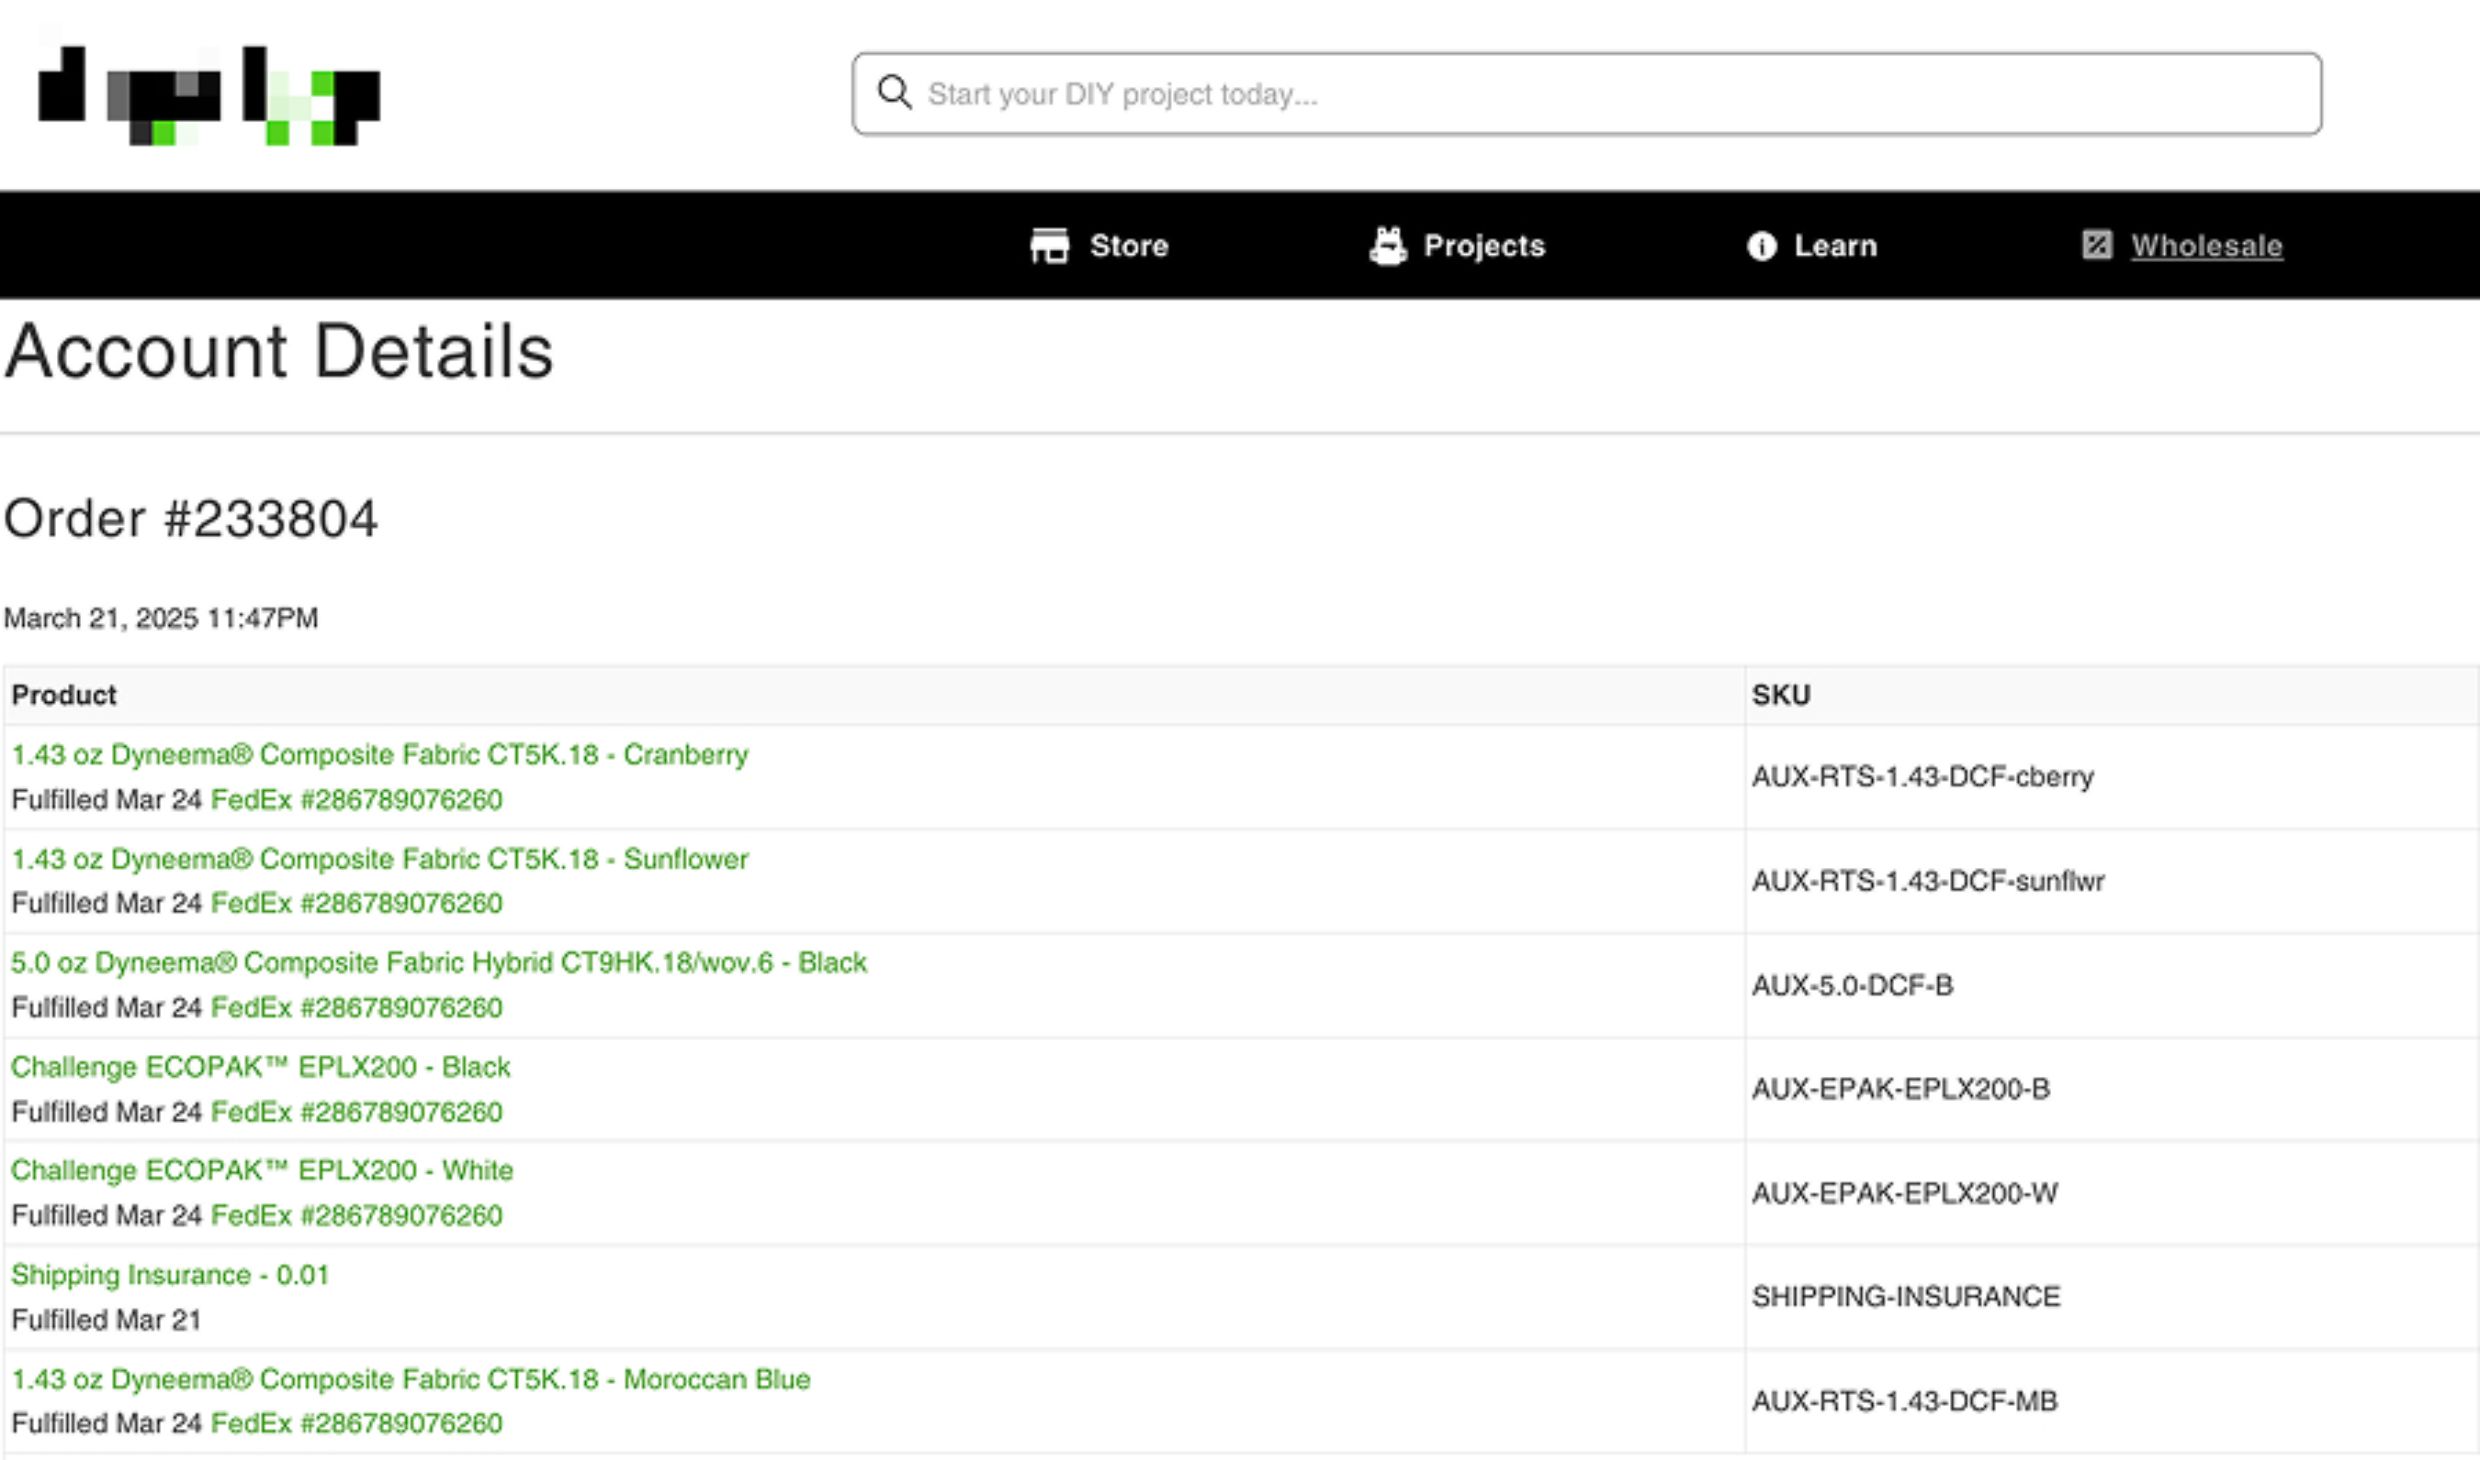The height and width of the screenshot is (1460, 2480).
Task: Track FedEx shipment for ECOPAK White
Action: pyautogui.click(x=357, y=1215)
